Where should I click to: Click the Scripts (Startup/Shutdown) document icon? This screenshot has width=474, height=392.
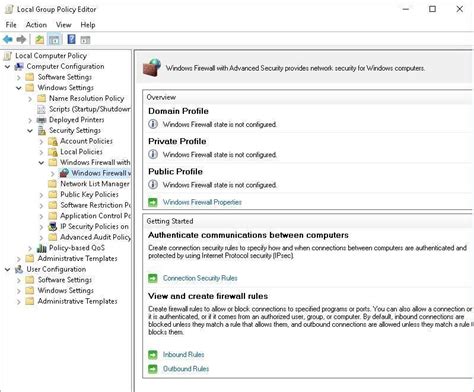41,109
